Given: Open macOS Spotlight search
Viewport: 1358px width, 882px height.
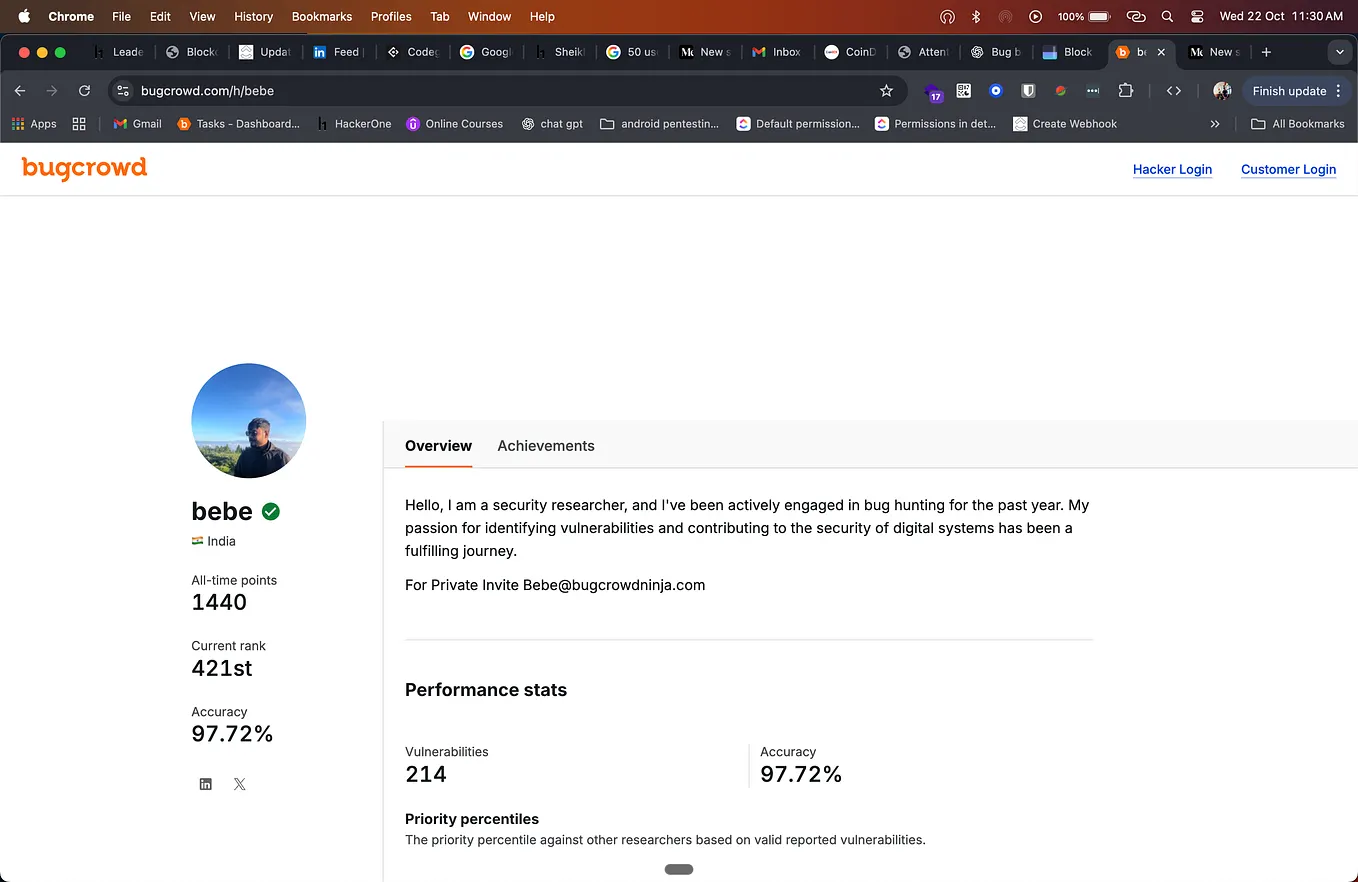Looking at the screenshot, I should (1167, 17).
